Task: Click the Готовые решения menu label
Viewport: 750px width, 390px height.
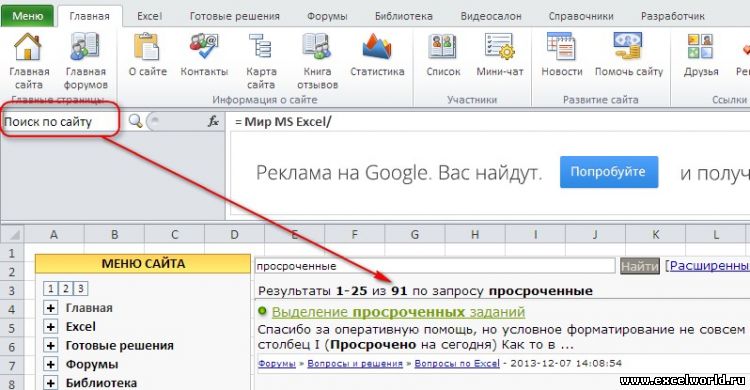Action: [120, 345]
